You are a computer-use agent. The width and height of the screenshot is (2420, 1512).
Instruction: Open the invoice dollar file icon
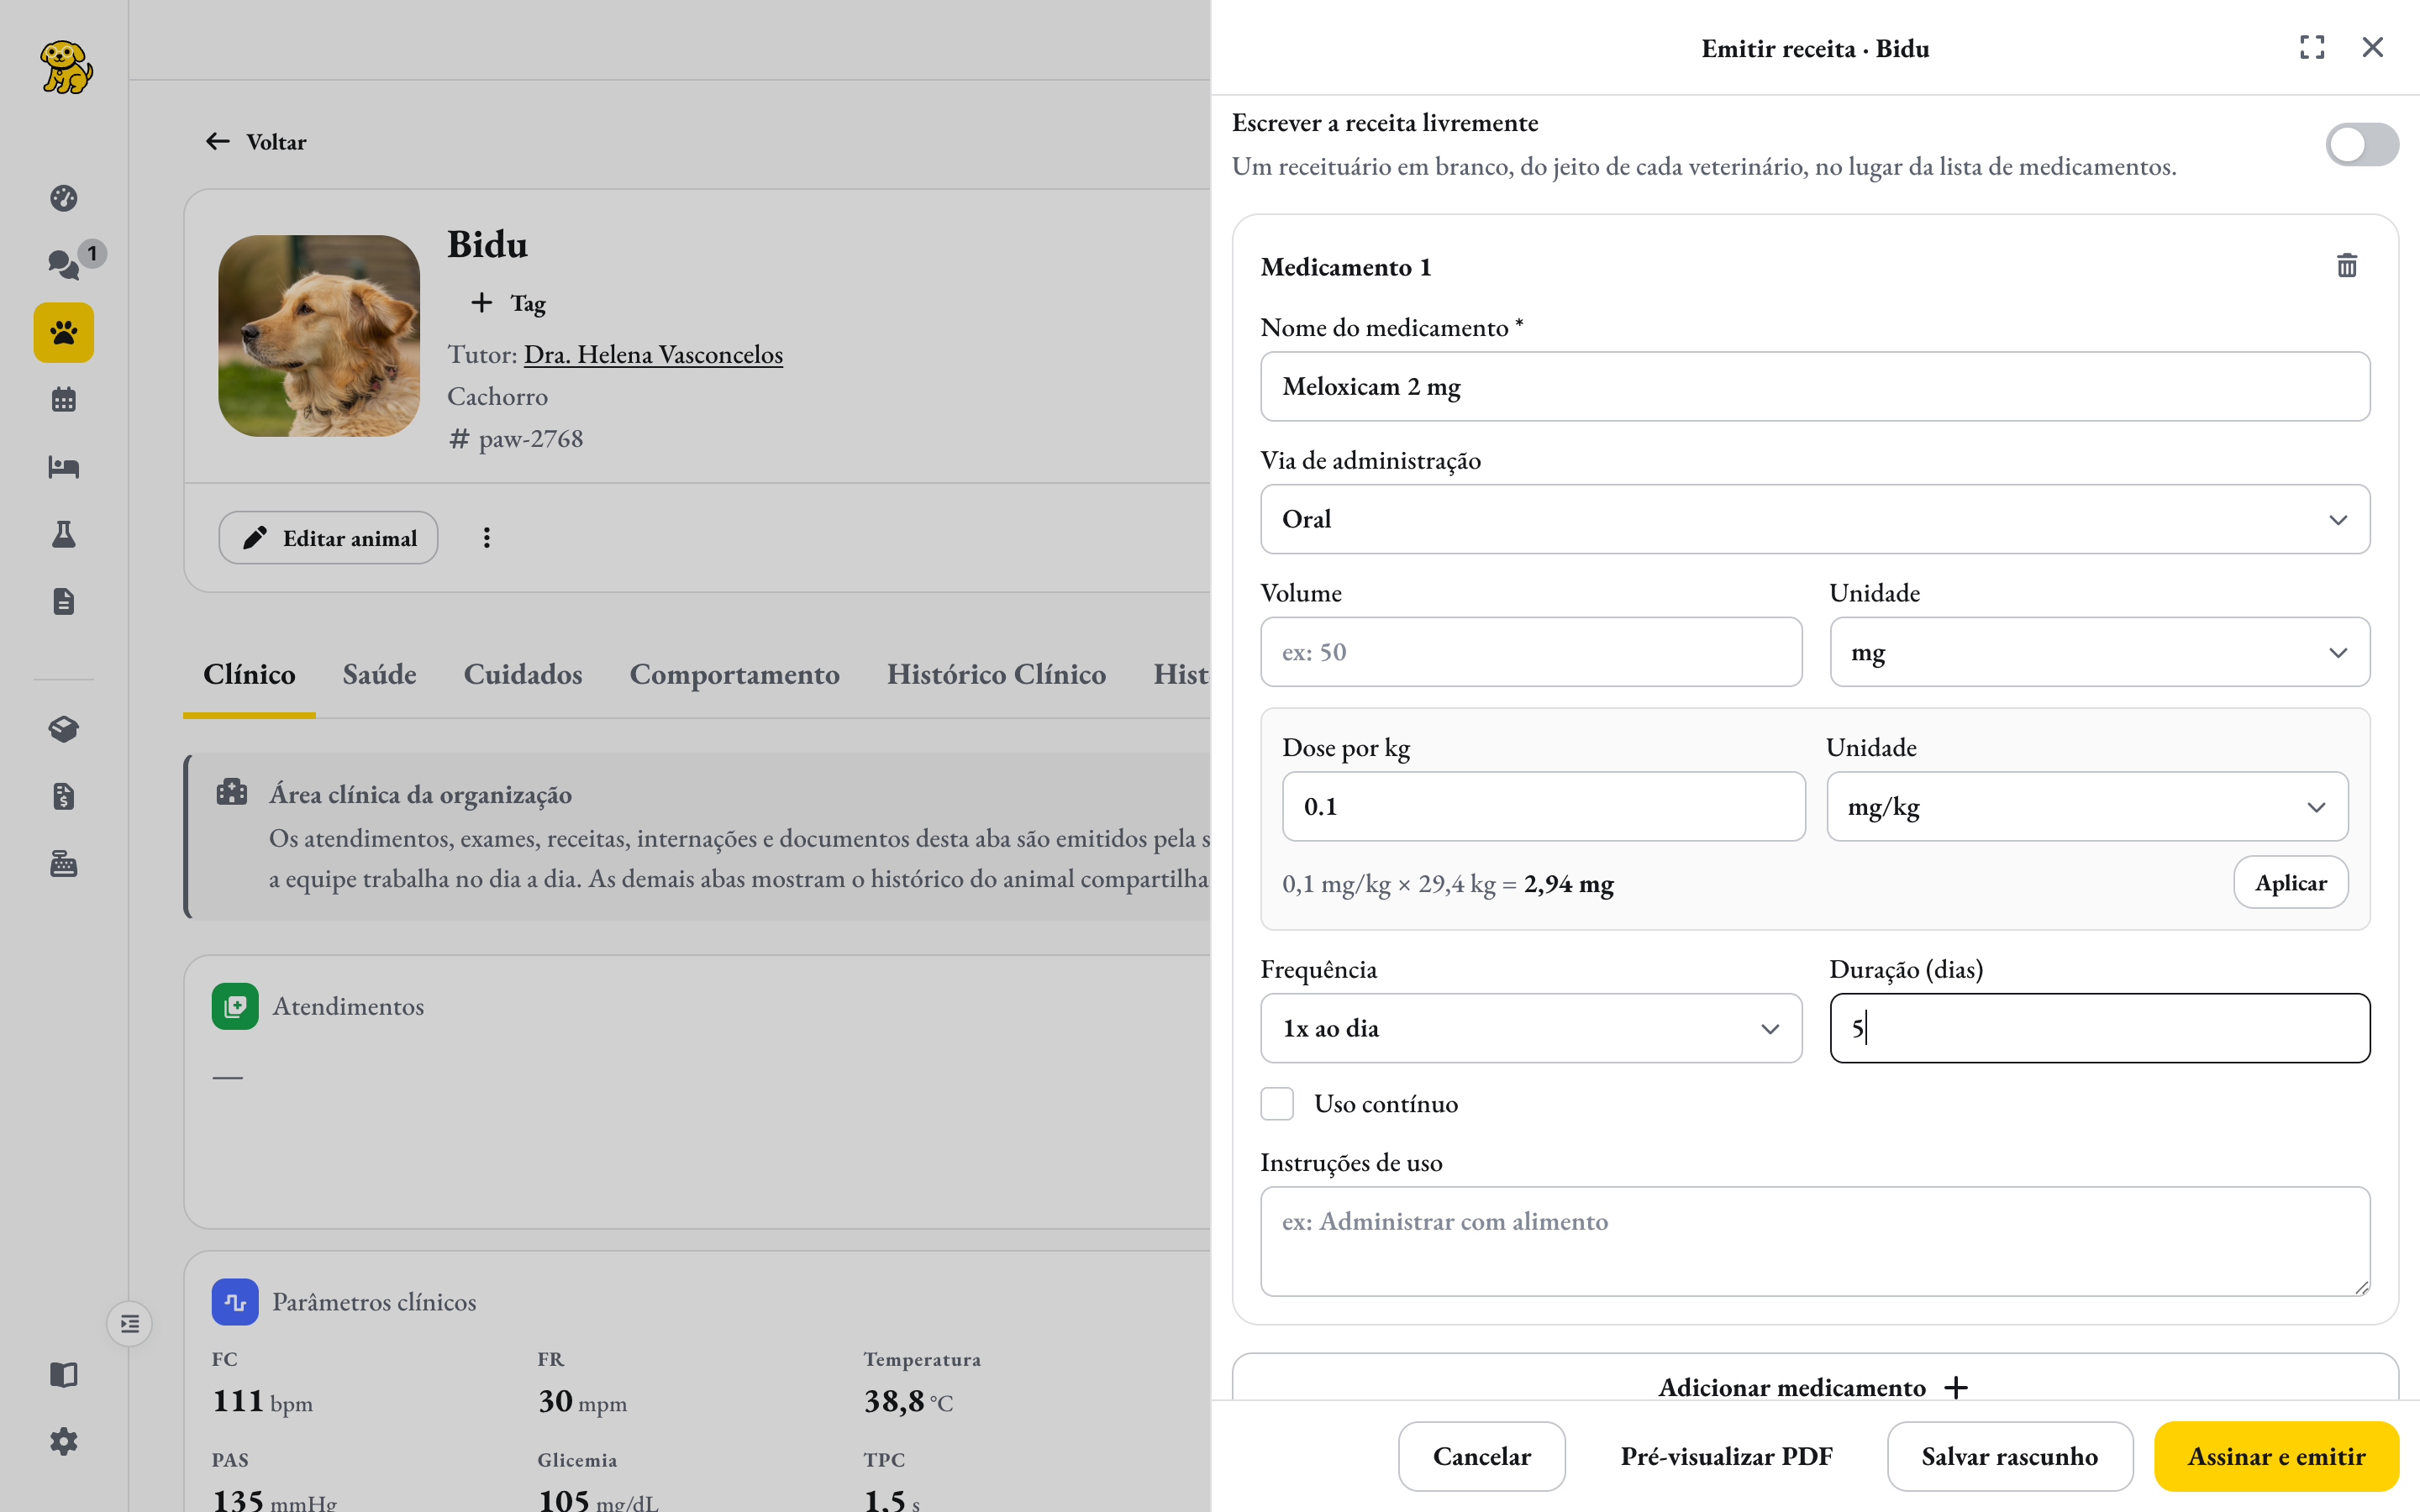click(64, 796)
